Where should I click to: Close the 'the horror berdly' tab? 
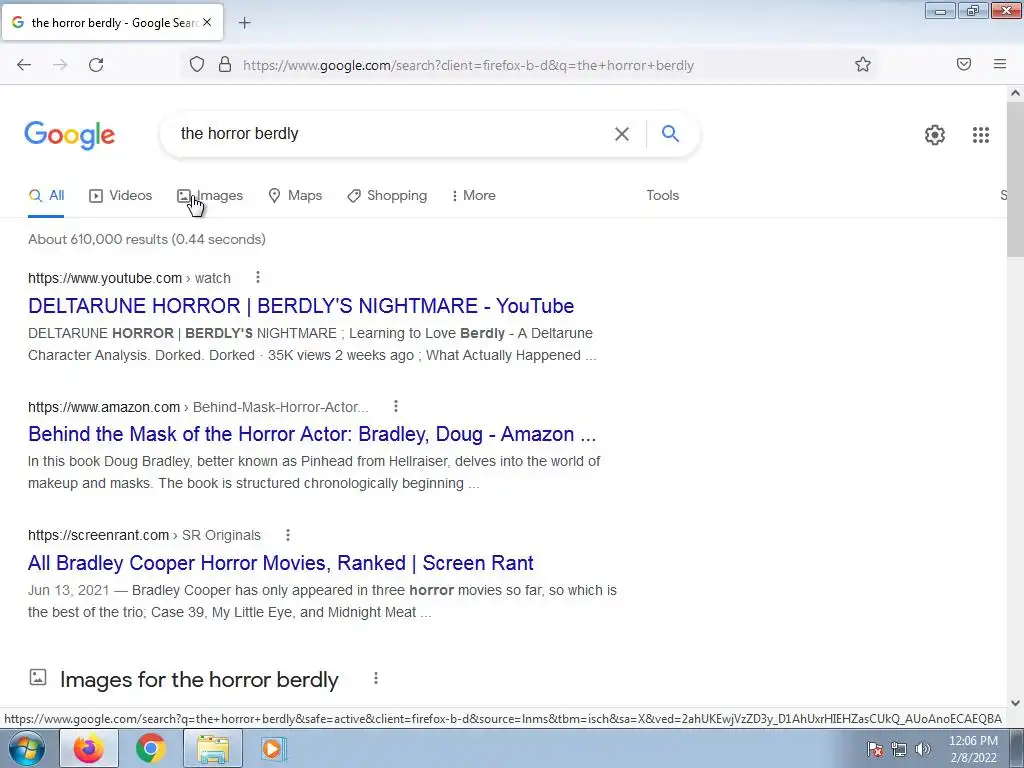click(x=207, y=22)
